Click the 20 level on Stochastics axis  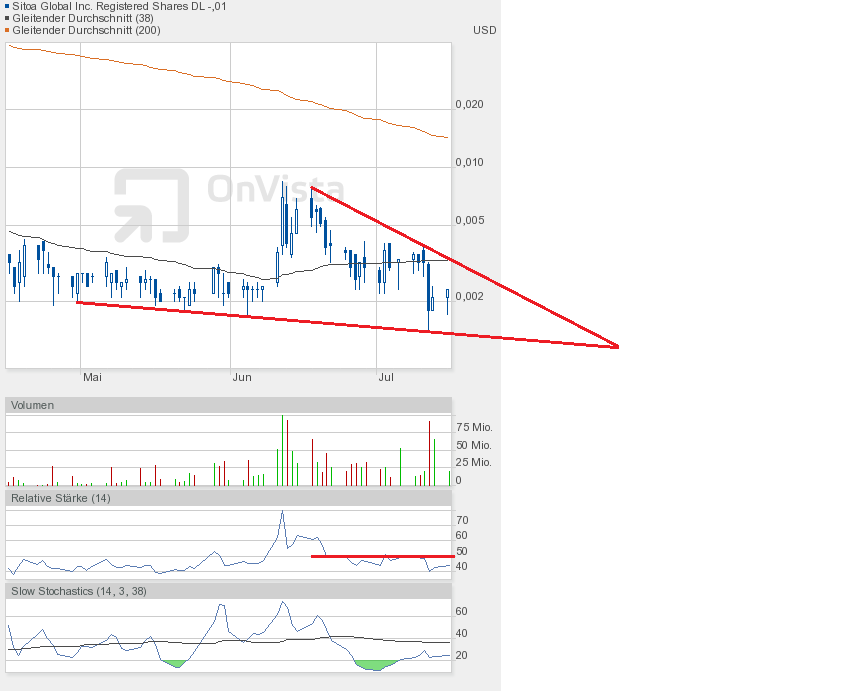461,655
